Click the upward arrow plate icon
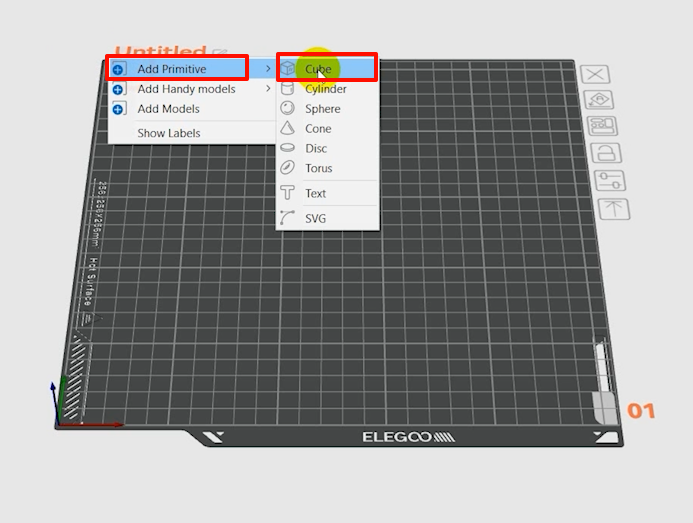This screenshot has width=693, height=523. [613, 209]
